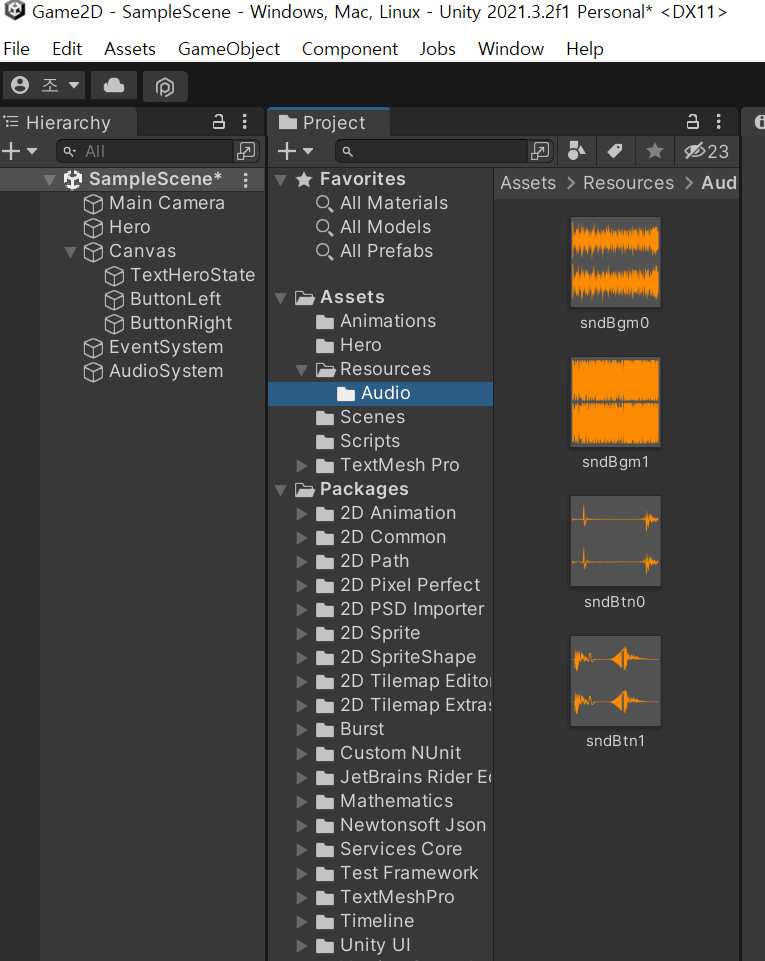Click Assets in the breadcrumb path
Viewport: 765px width, 961px height.
pyautogui.click(x=528, y=183)
